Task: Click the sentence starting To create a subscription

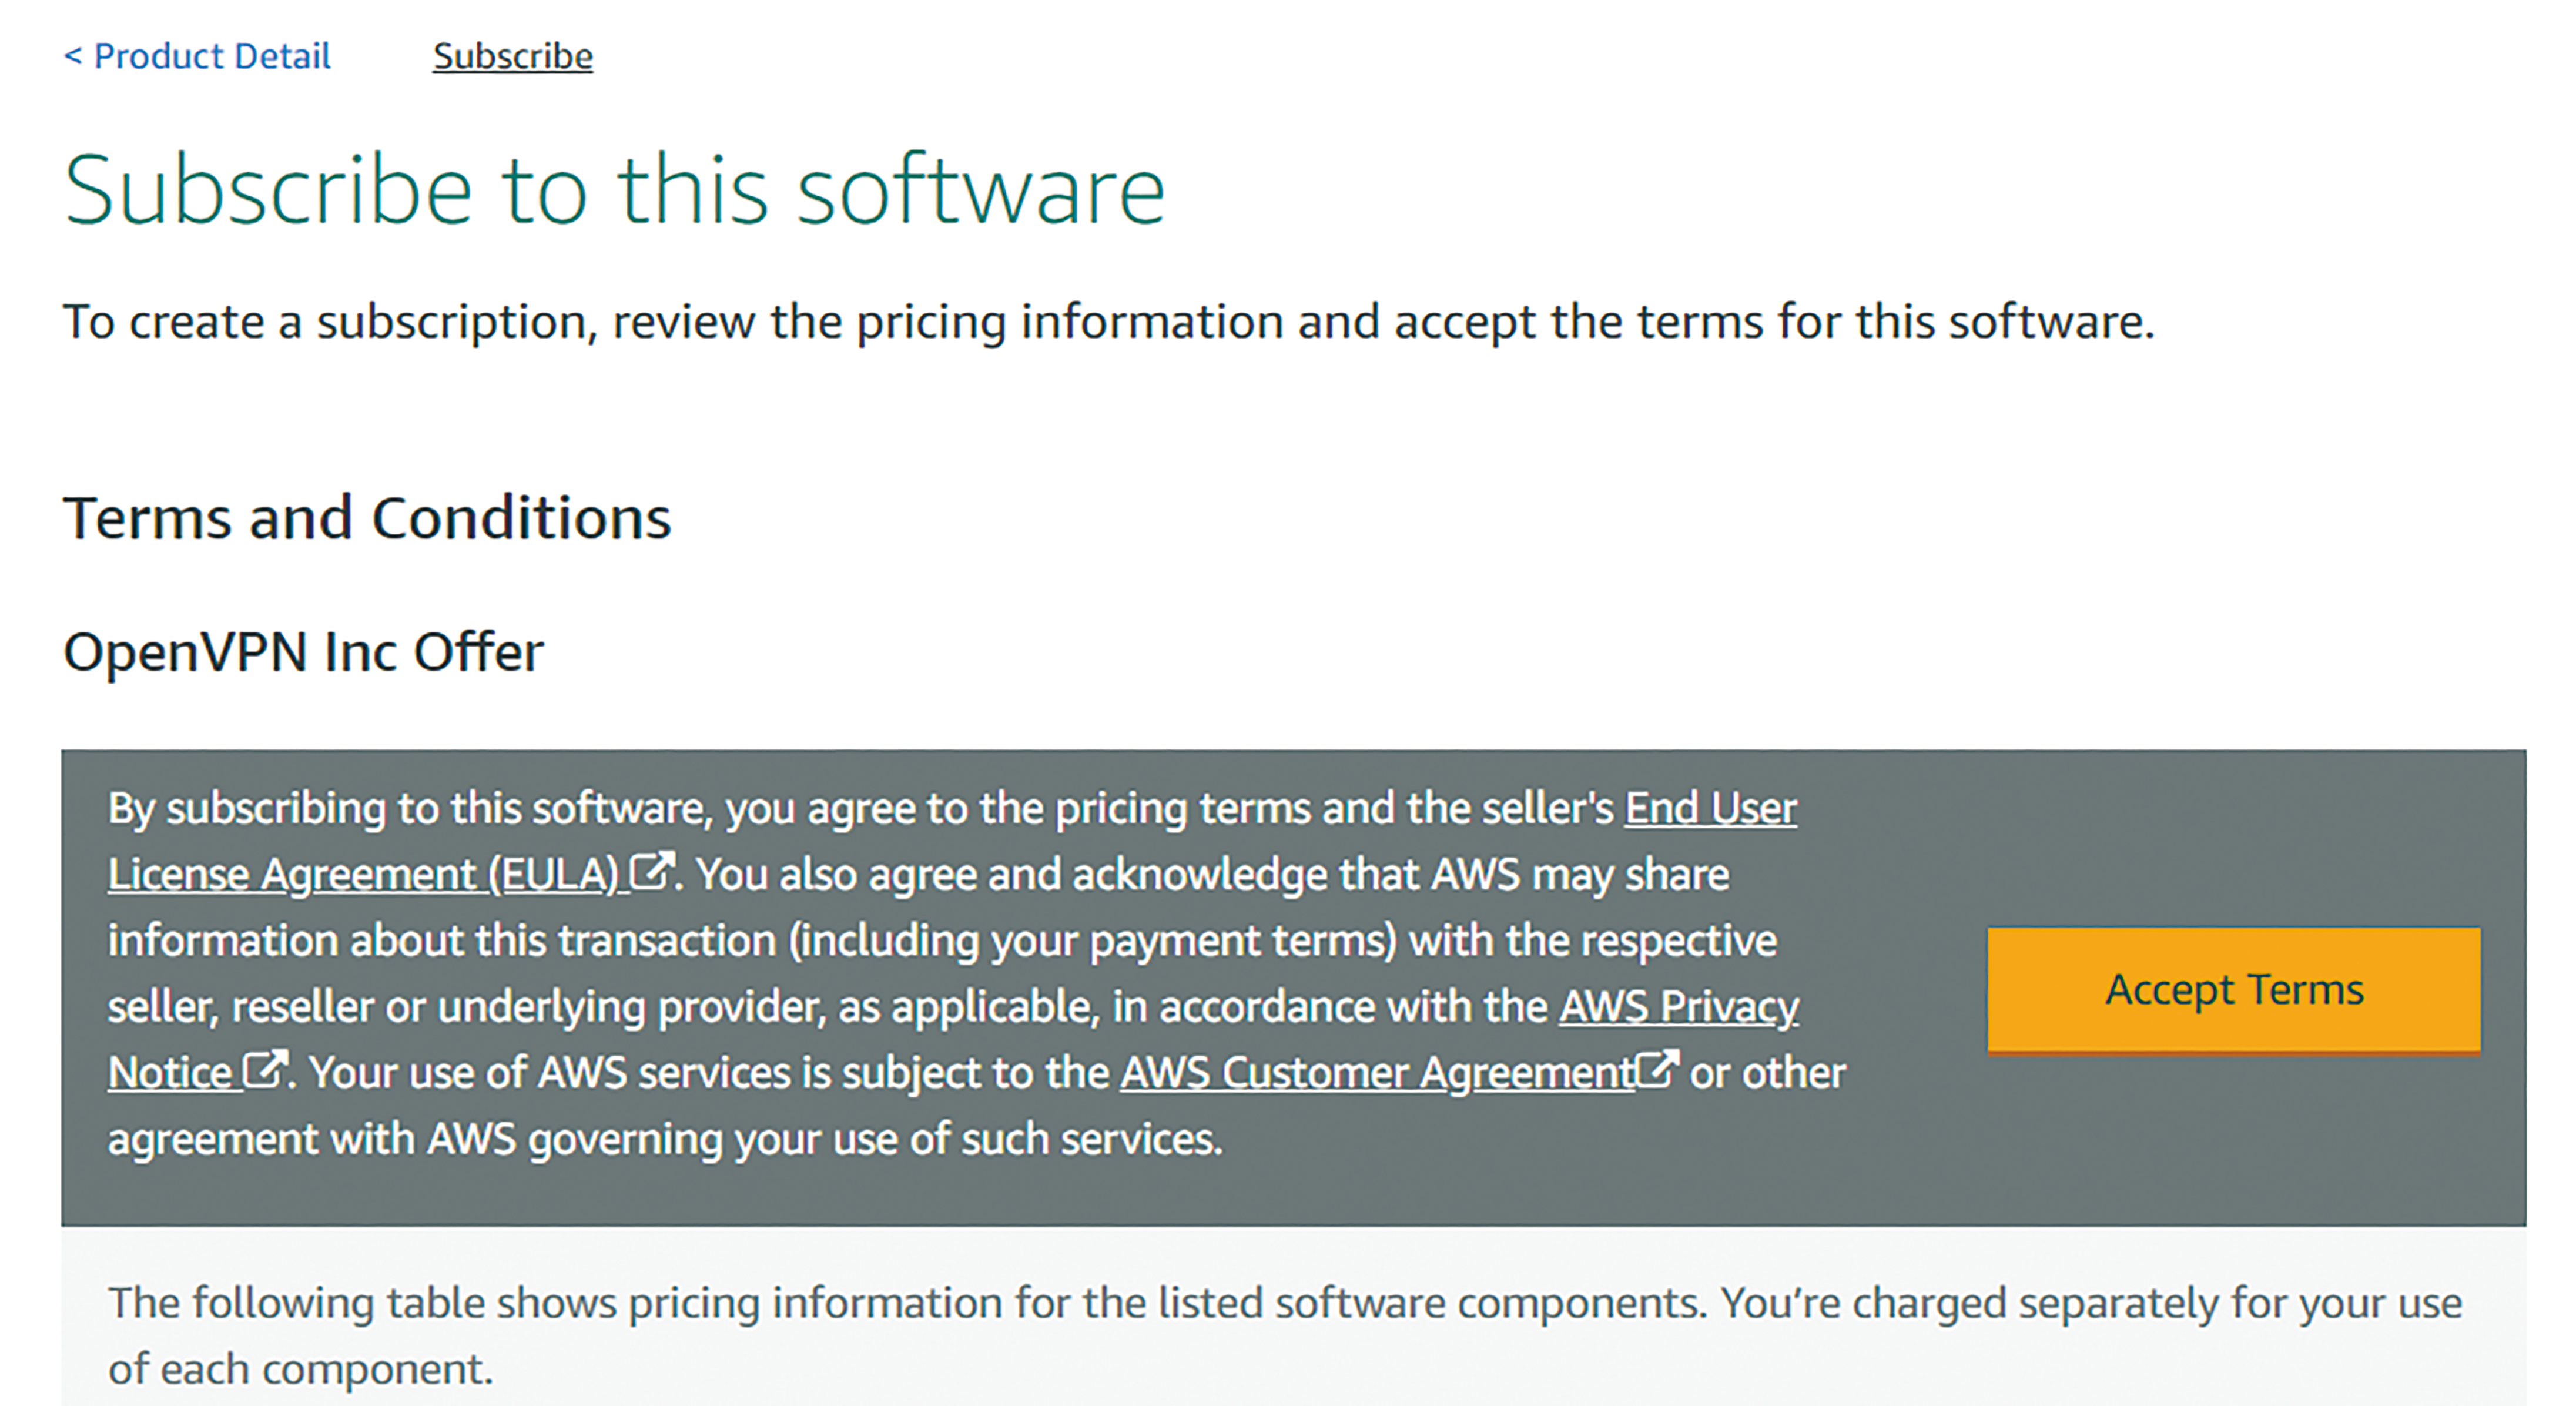Action: pos(1108,322)
